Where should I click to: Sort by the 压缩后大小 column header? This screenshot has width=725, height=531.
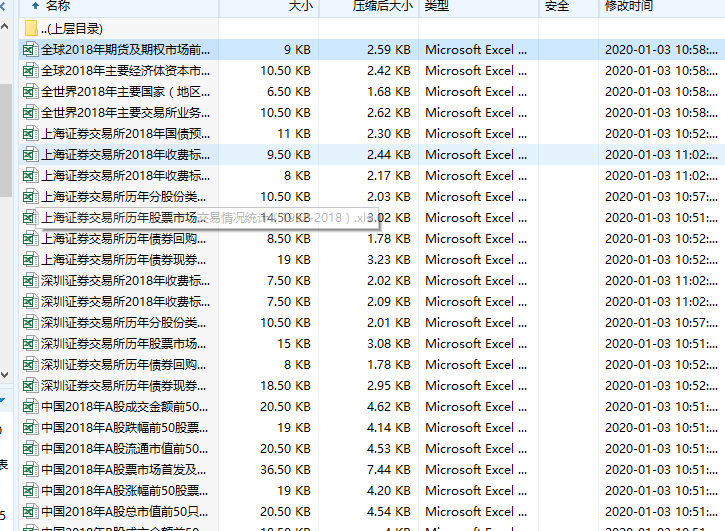pos(369,6)
